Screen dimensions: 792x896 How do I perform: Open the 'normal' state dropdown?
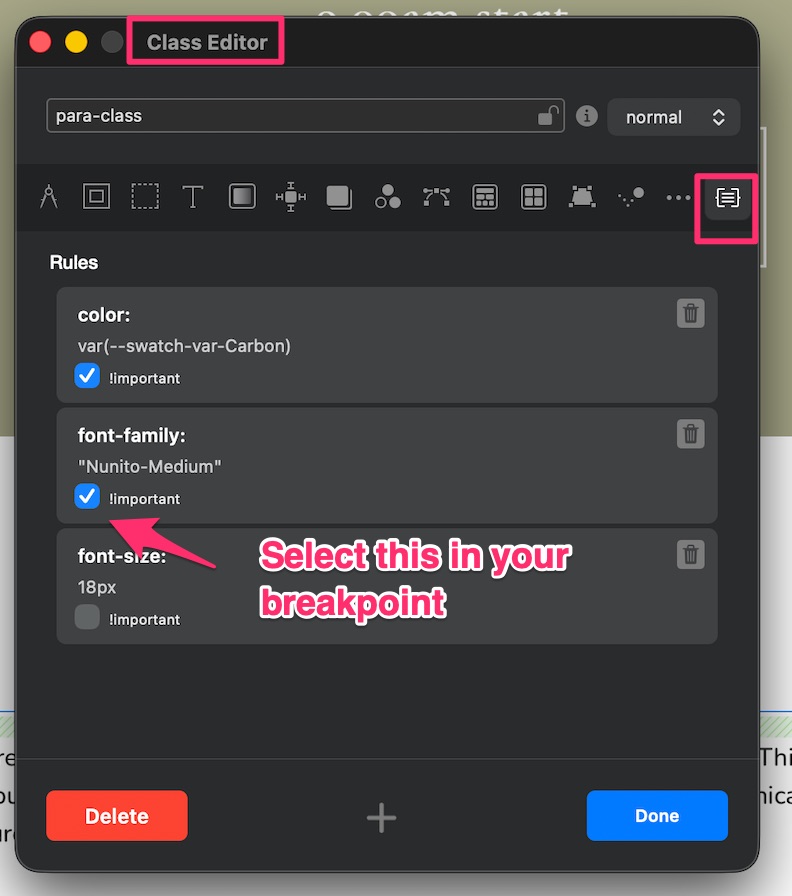(x=673, y=117)
